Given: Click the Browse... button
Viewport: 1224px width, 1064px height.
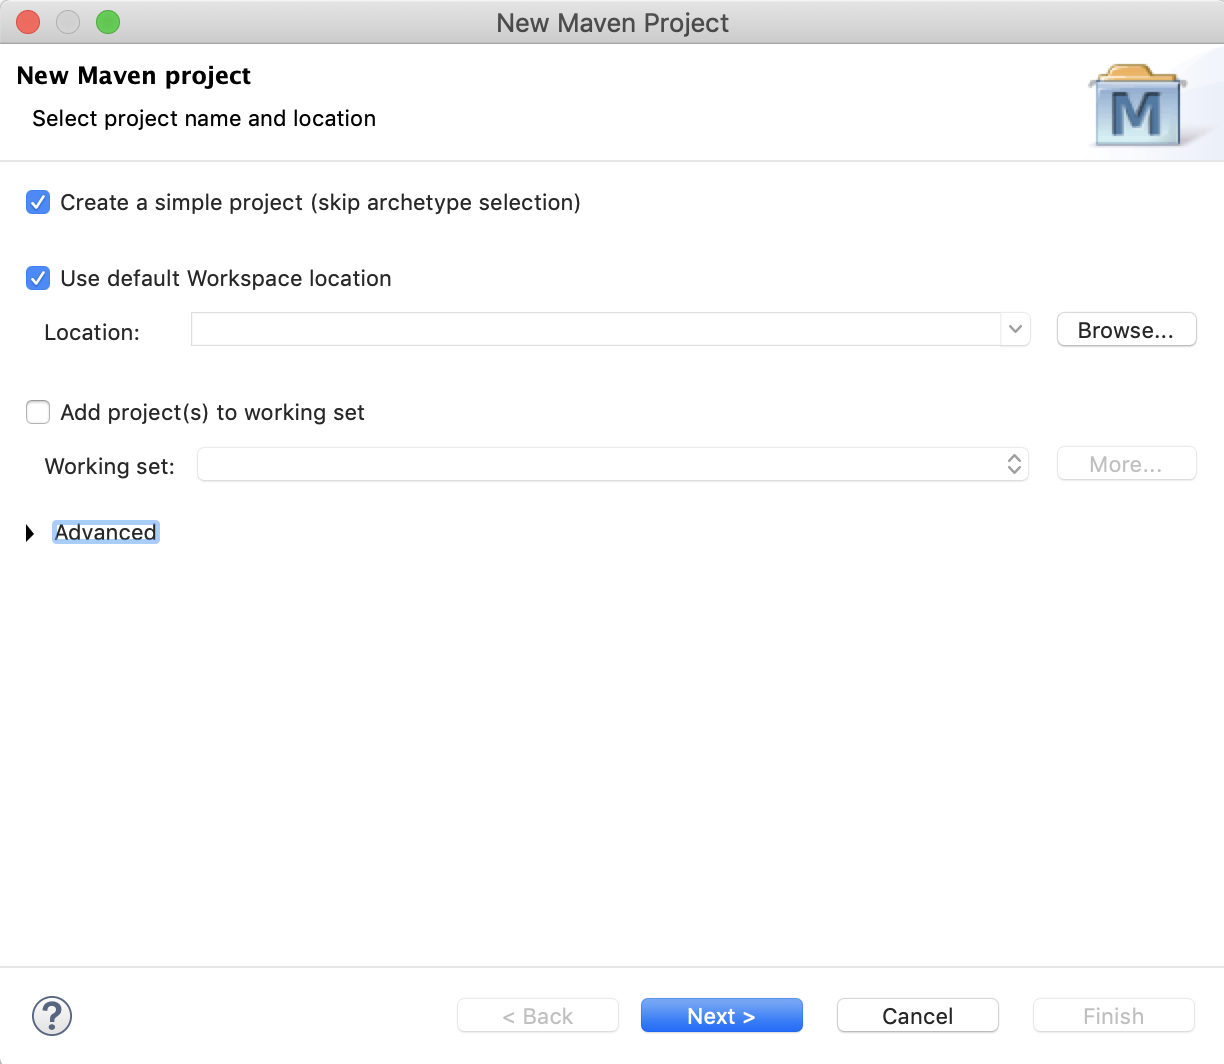Looking at the screenshot, I should coord(1126,330).
